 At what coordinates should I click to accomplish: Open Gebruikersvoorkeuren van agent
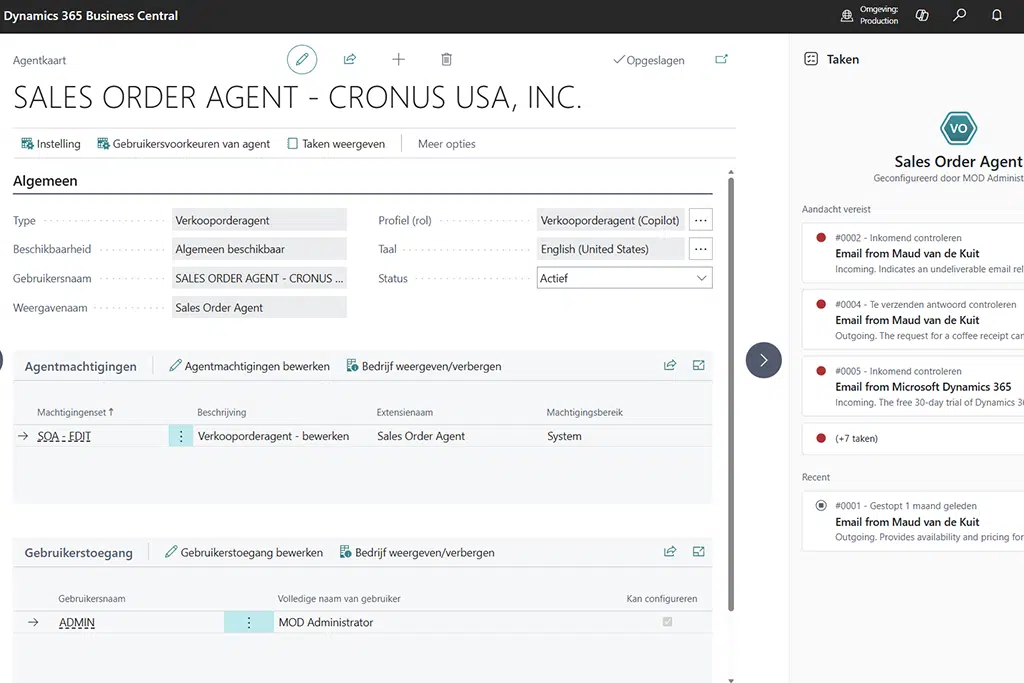tap(184, 144)
